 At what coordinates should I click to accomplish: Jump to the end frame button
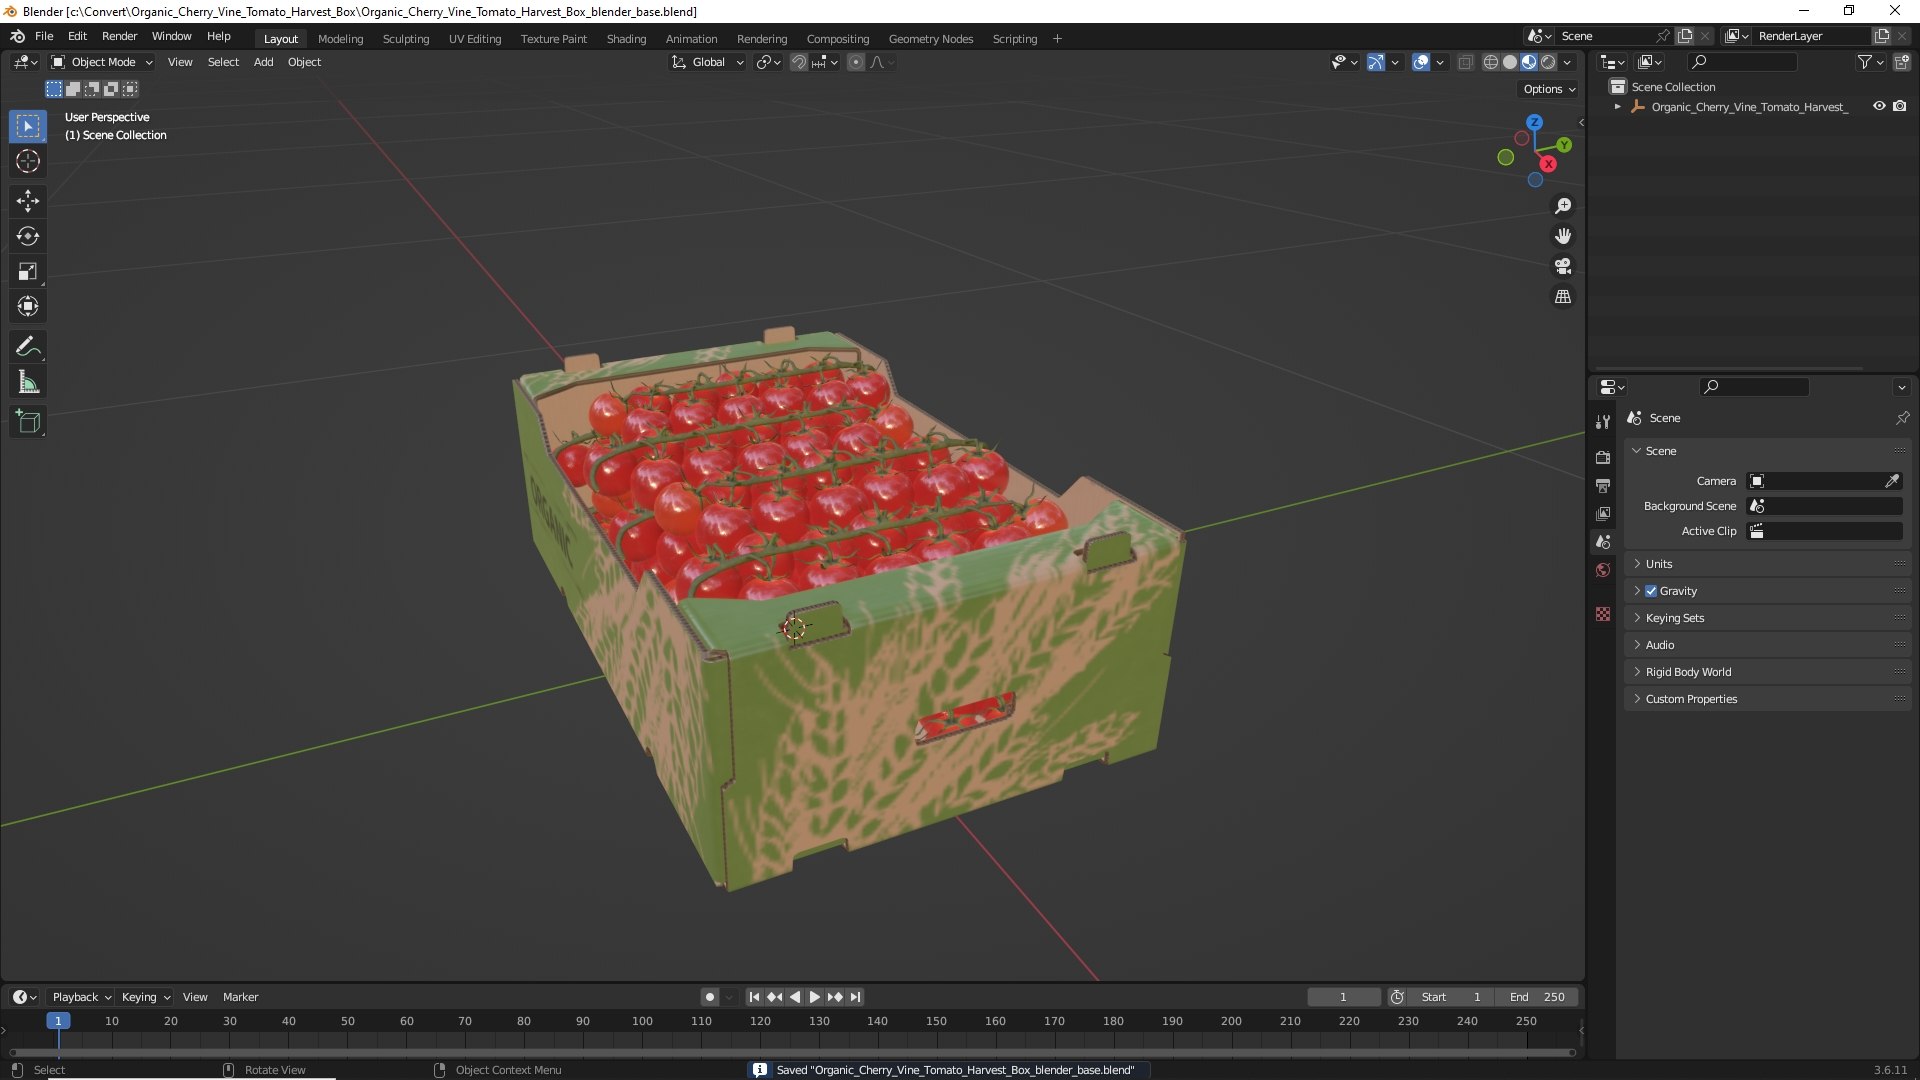coord(855,997)
